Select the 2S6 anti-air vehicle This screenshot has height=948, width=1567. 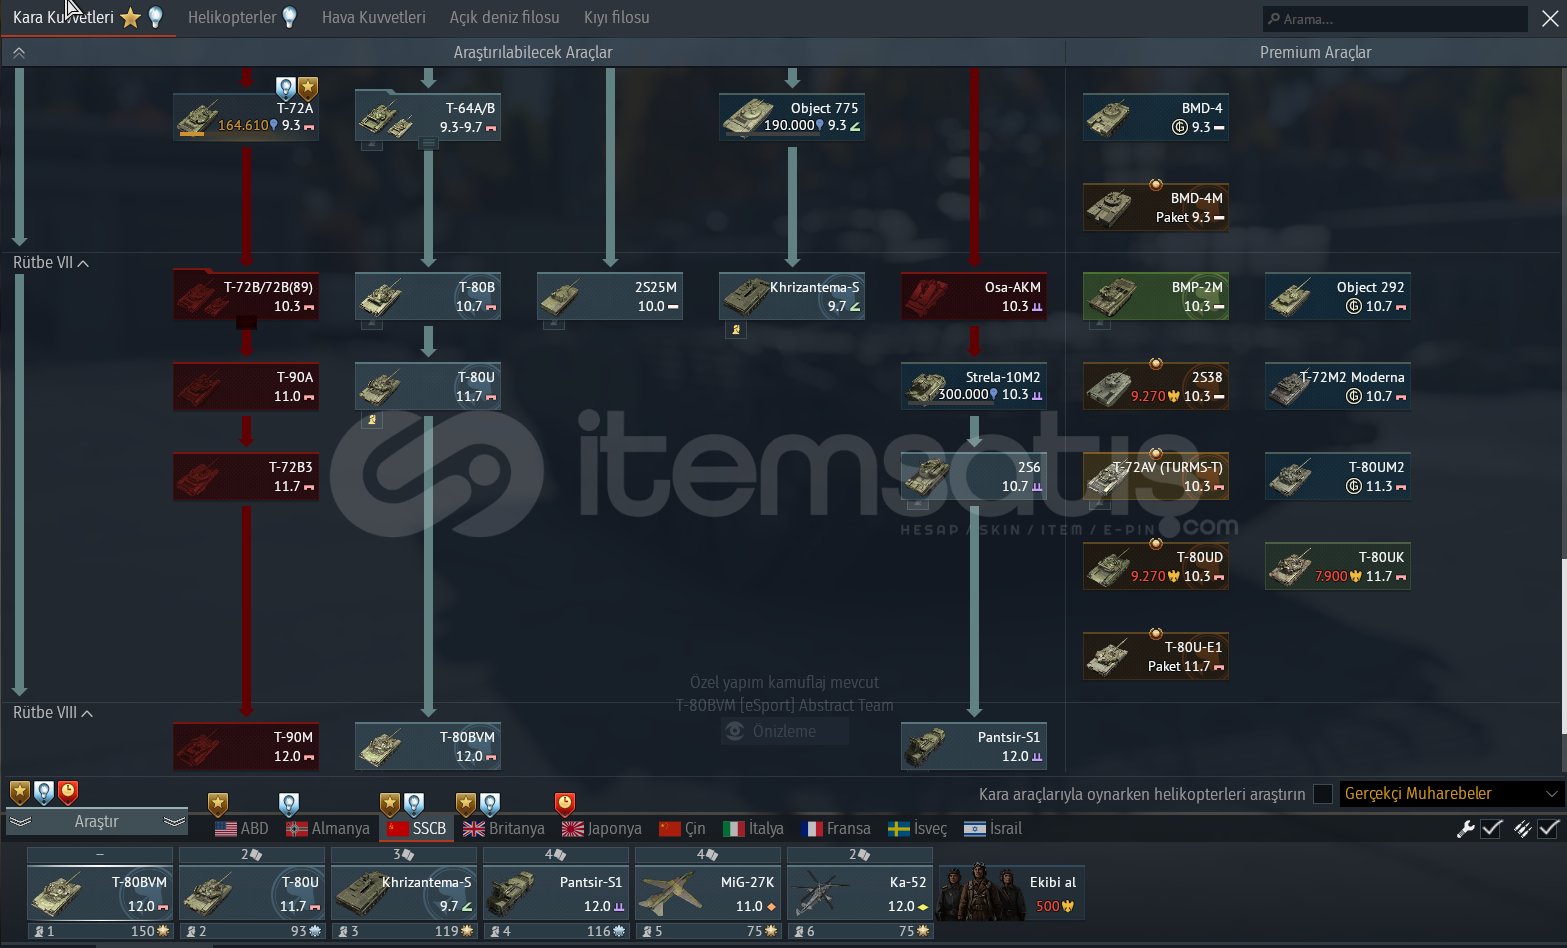[974, 476]
